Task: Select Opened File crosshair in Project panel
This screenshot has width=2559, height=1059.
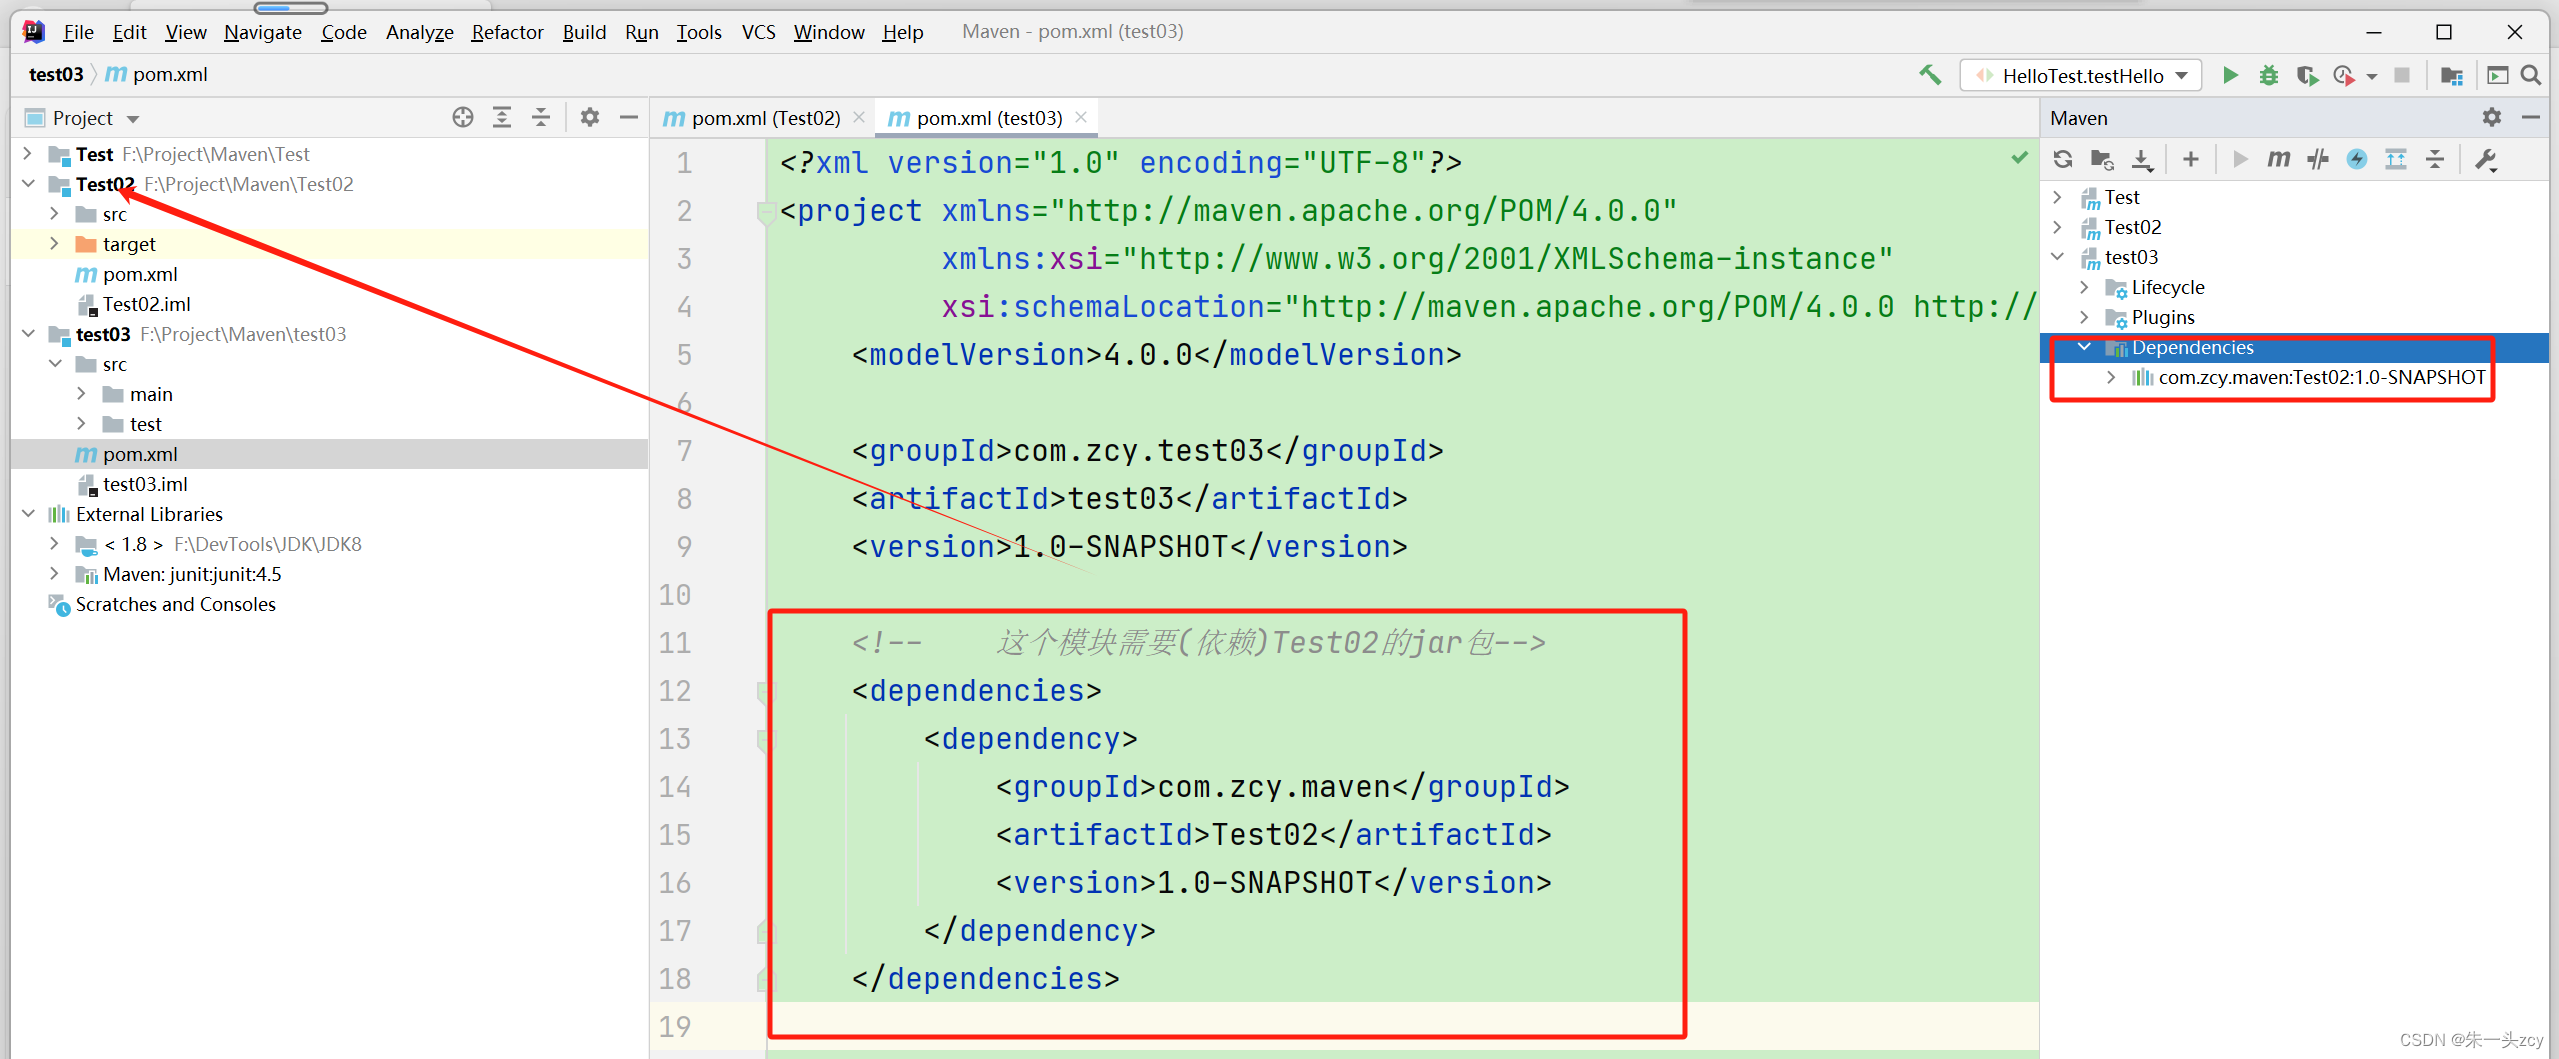Action: click(x=462, y=117)
